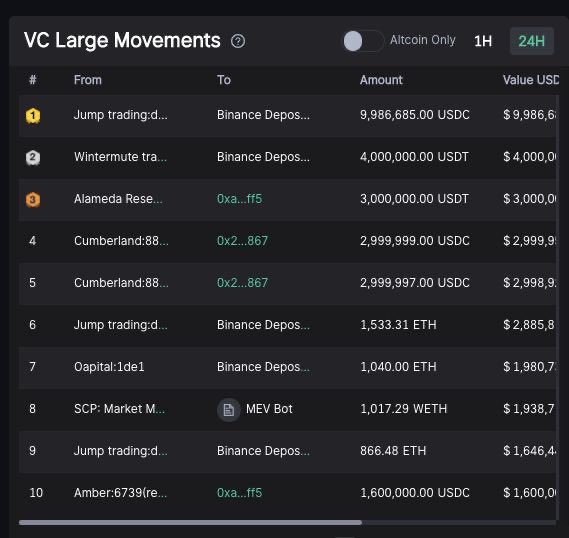Click the # column header

(33, 80)
